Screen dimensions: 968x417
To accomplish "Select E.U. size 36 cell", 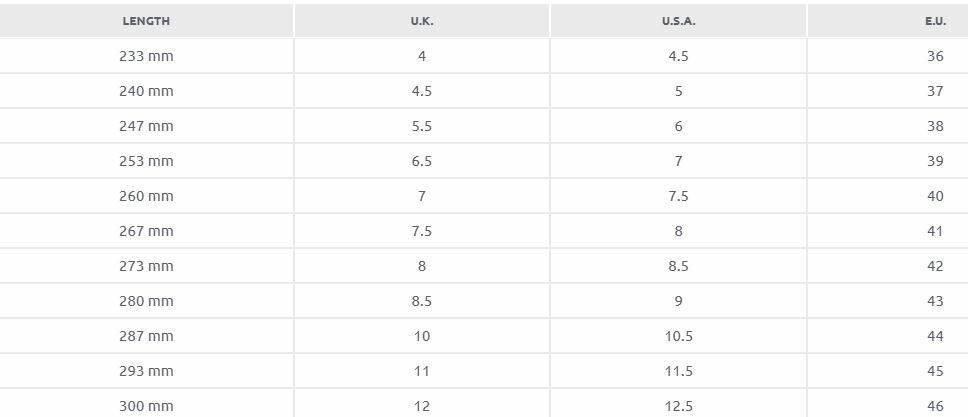I will click(x=888, y=56).
